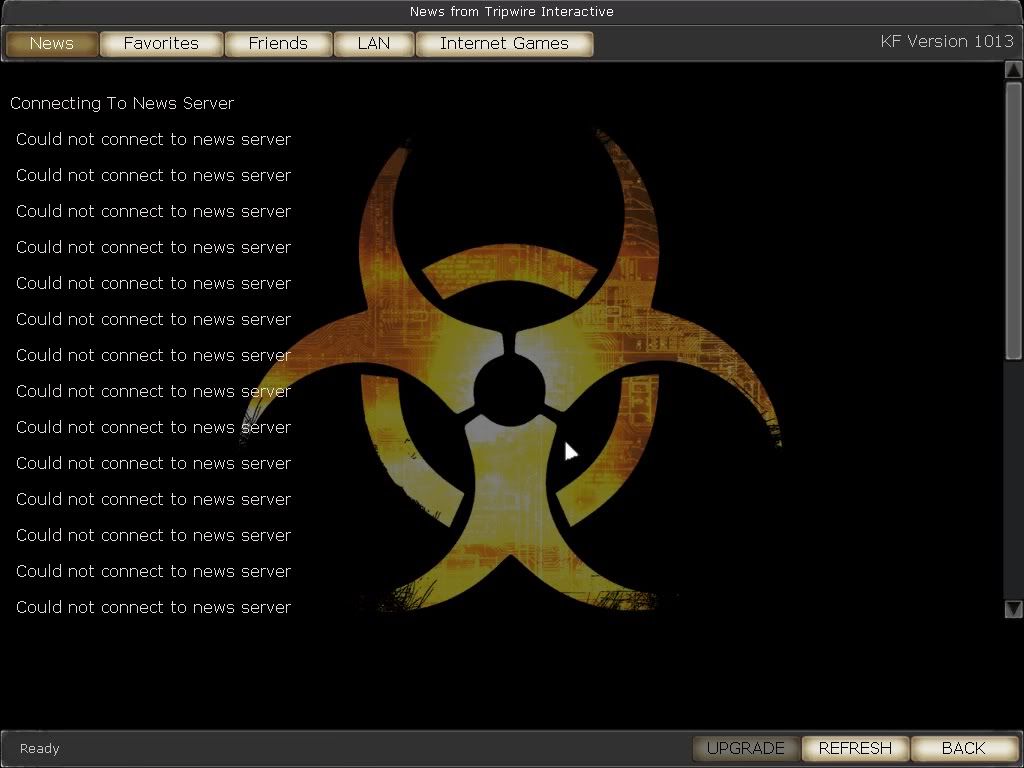Switch to the News tab
The image size is (1024, 768).
[52, 43]
